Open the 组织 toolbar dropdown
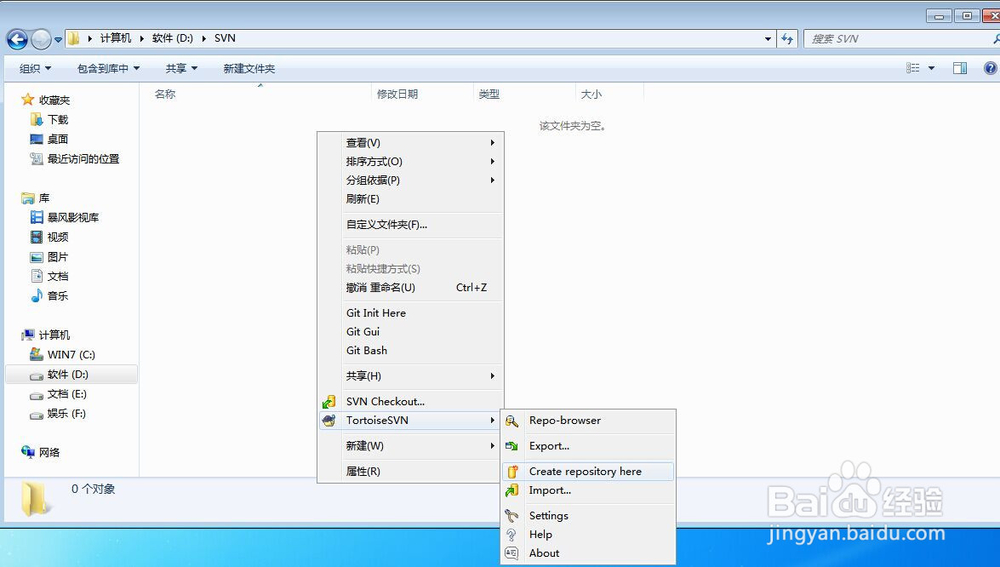 click(35, 68)
